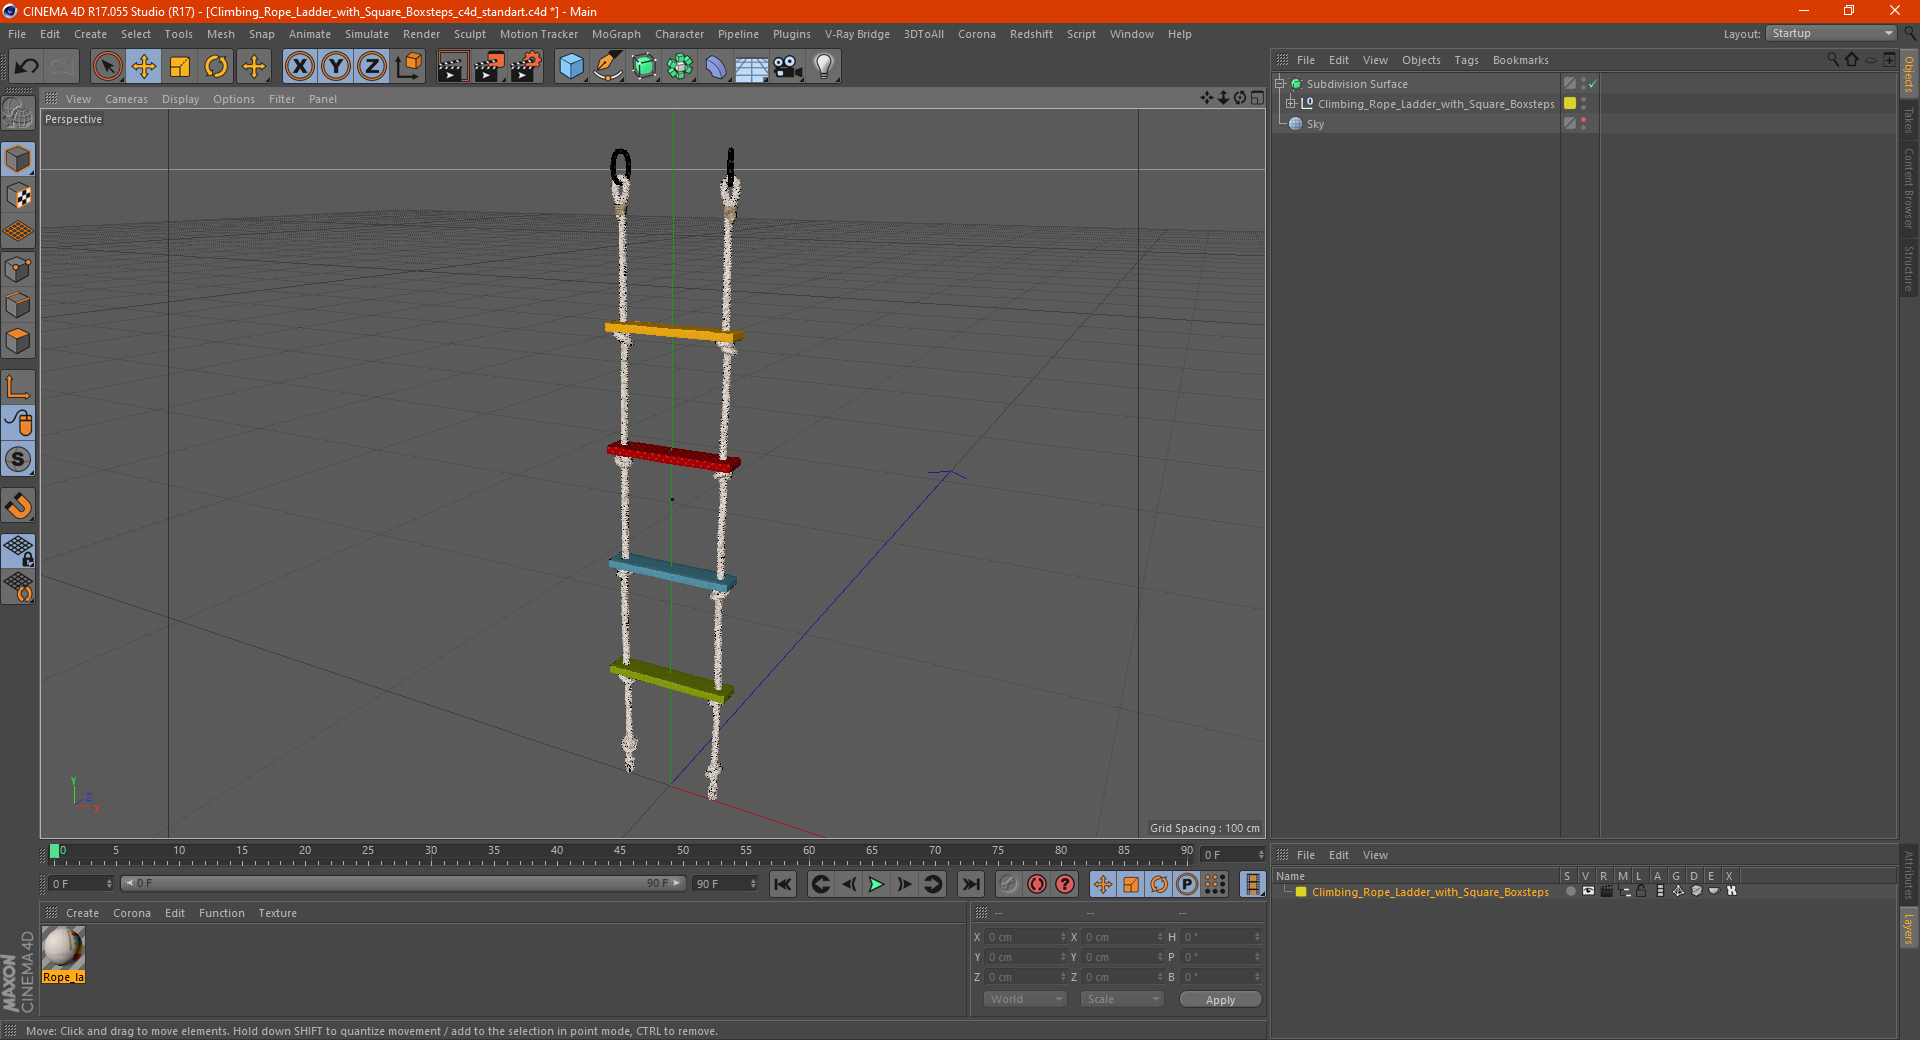Image resolution: width=1920 pixels, height=1040 pixels.
Task: Go to end of animation
Action: point(970,884)
